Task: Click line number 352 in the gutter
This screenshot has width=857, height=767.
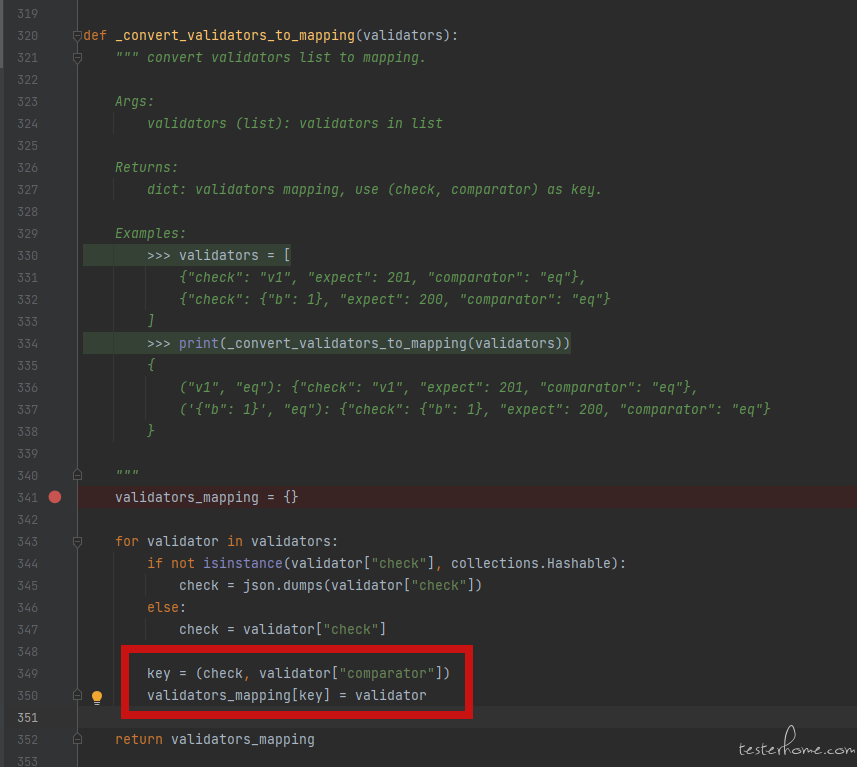Action: 27,740
